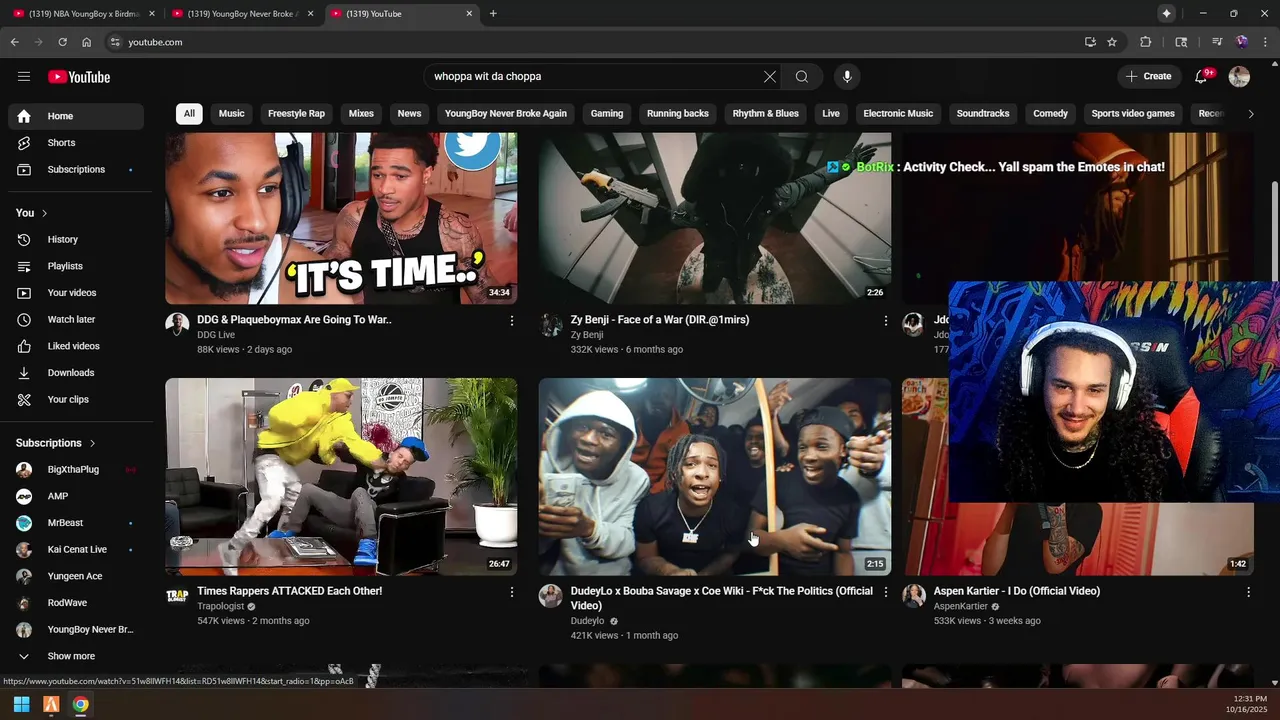Screen dimensions: 1280x720
Task: Expand the Subscriptions section heading
Action: click(56, 443)
